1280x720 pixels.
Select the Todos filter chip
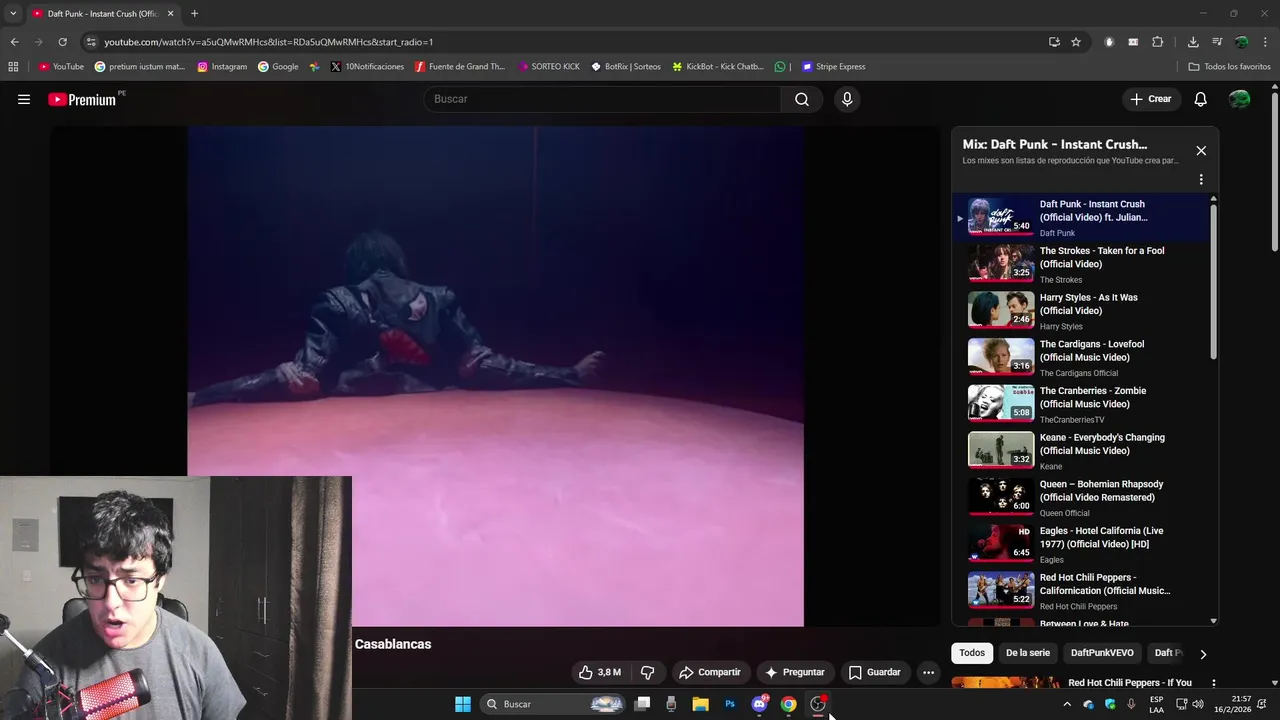[972, 653]
